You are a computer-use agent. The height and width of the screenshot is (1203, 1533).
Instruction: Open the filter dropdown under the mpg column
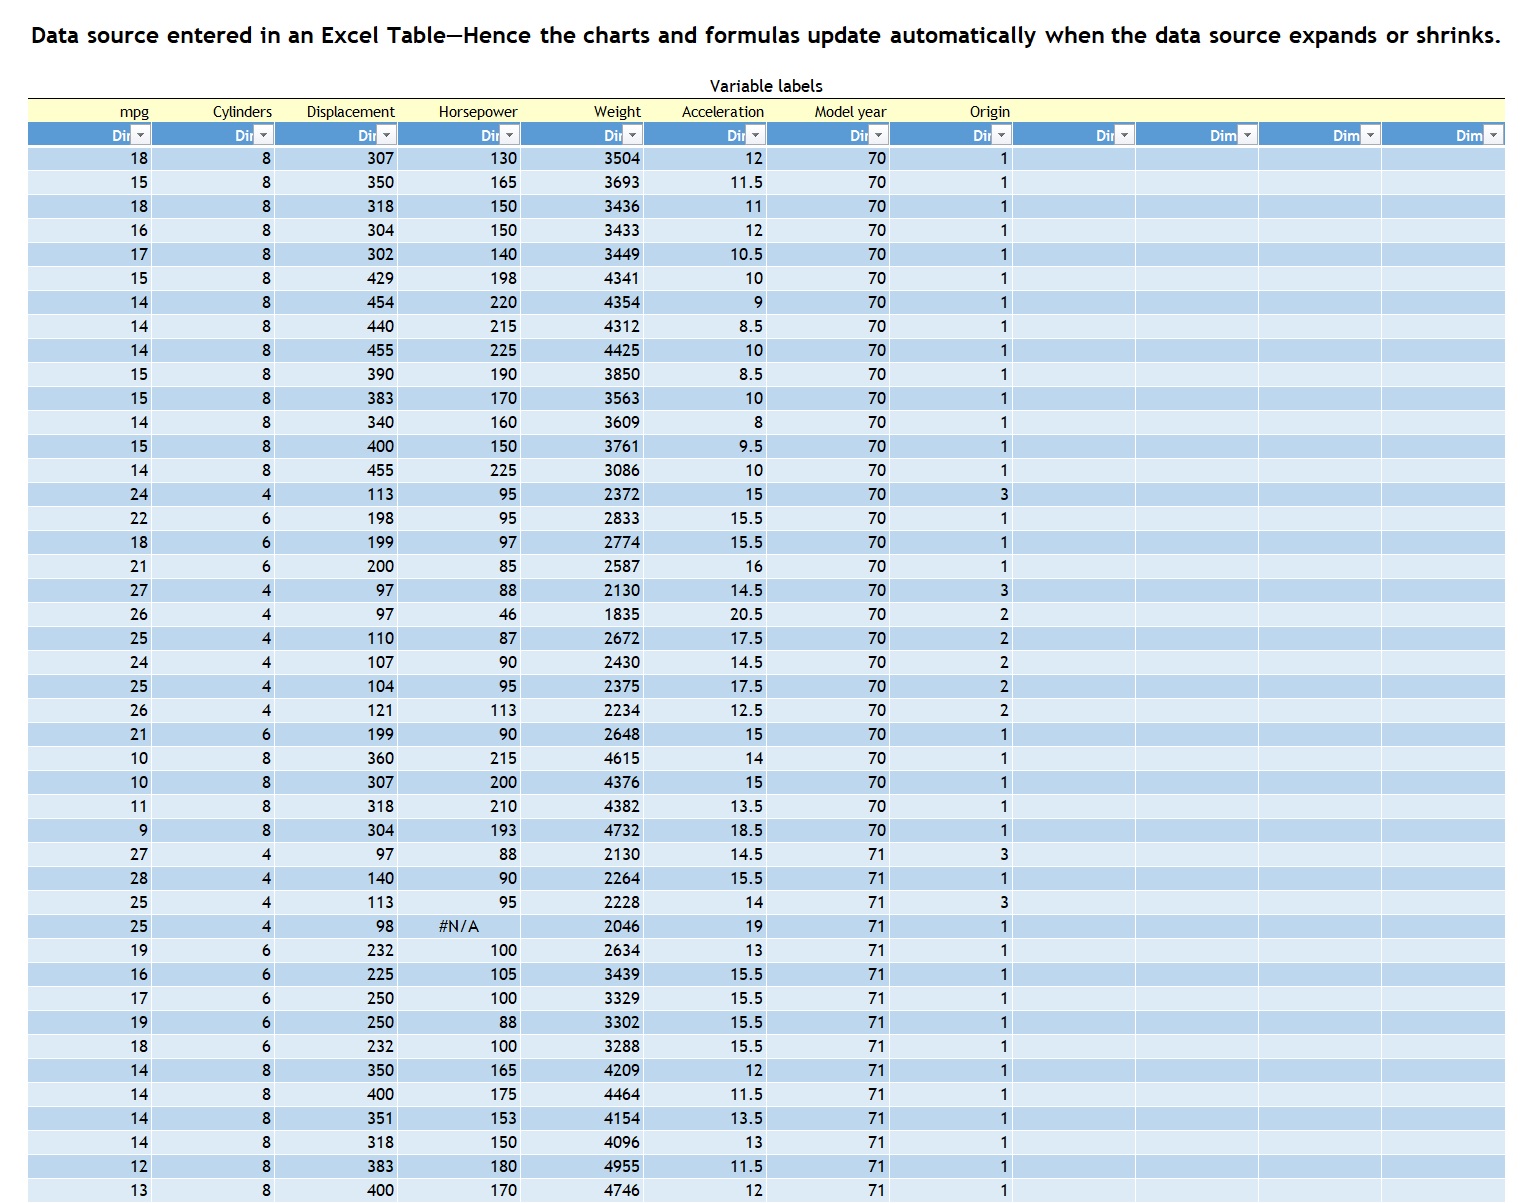(141, 135)
